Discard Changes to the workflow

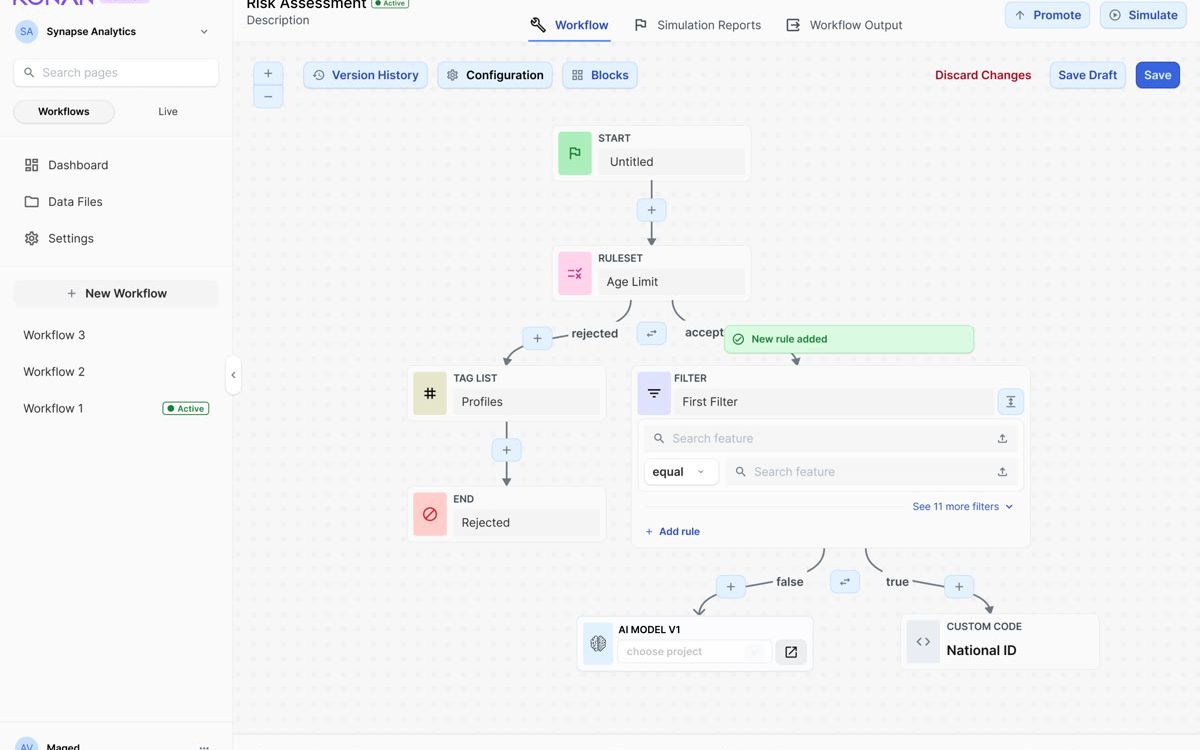(x=983, y=75)
